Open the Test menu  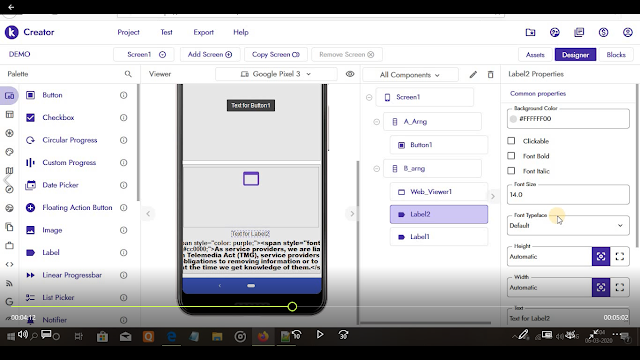[x=166, y=32]
